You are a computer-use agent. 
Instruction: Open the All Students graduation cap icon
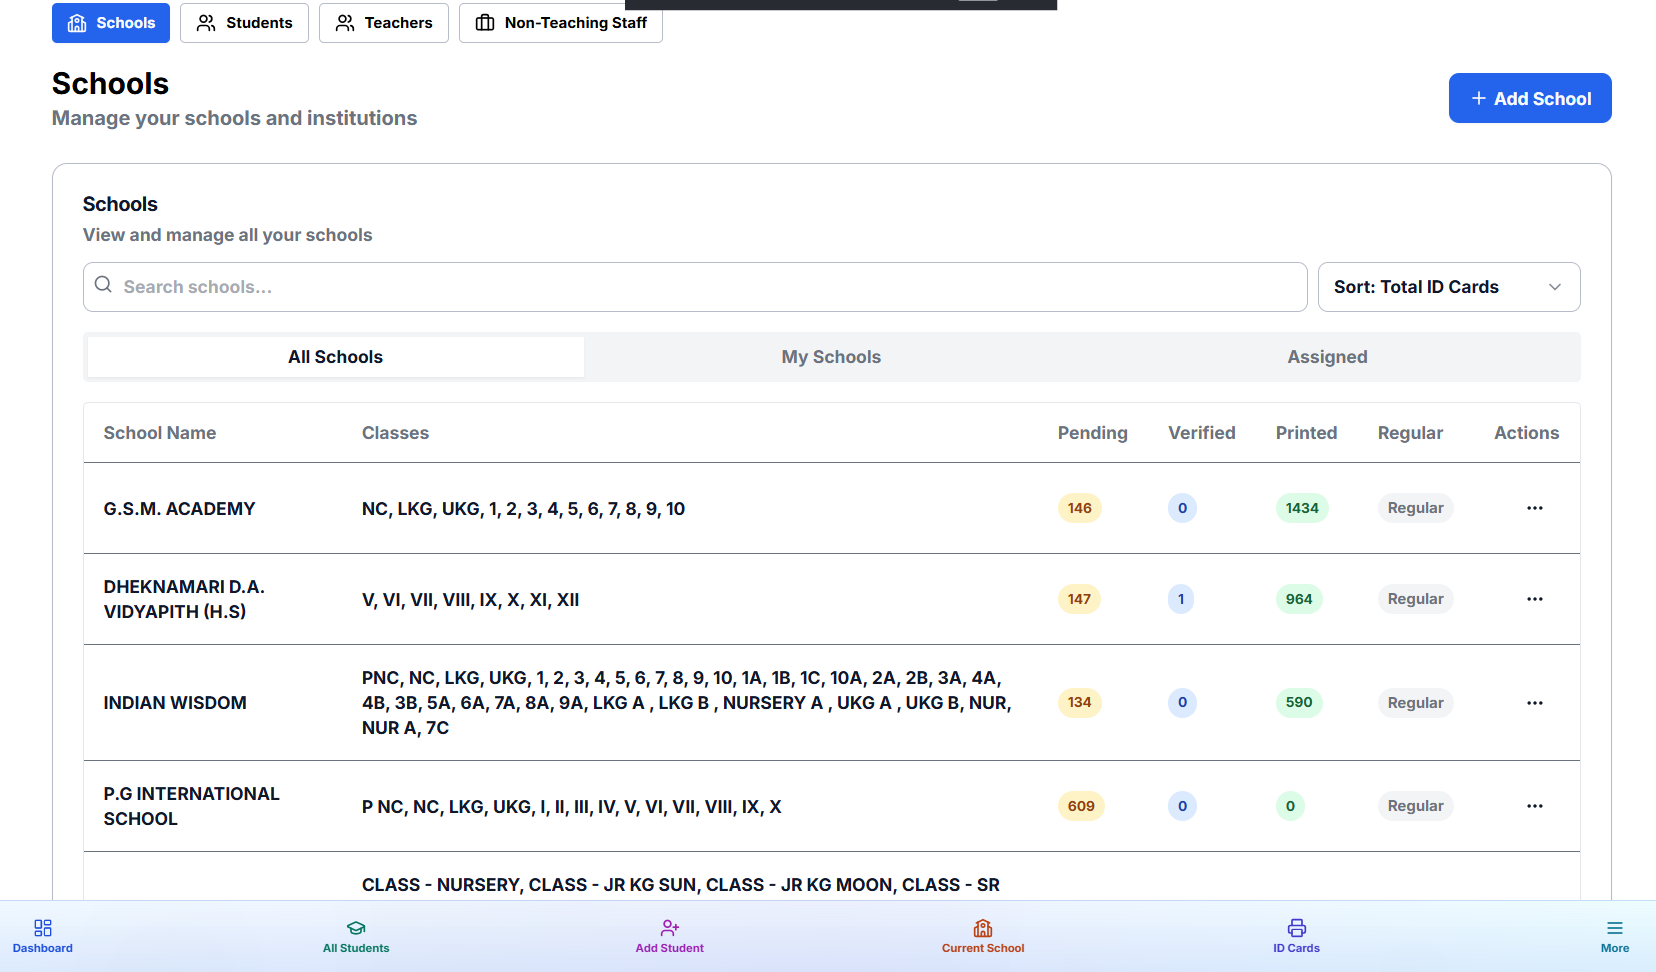coord(356,928)
